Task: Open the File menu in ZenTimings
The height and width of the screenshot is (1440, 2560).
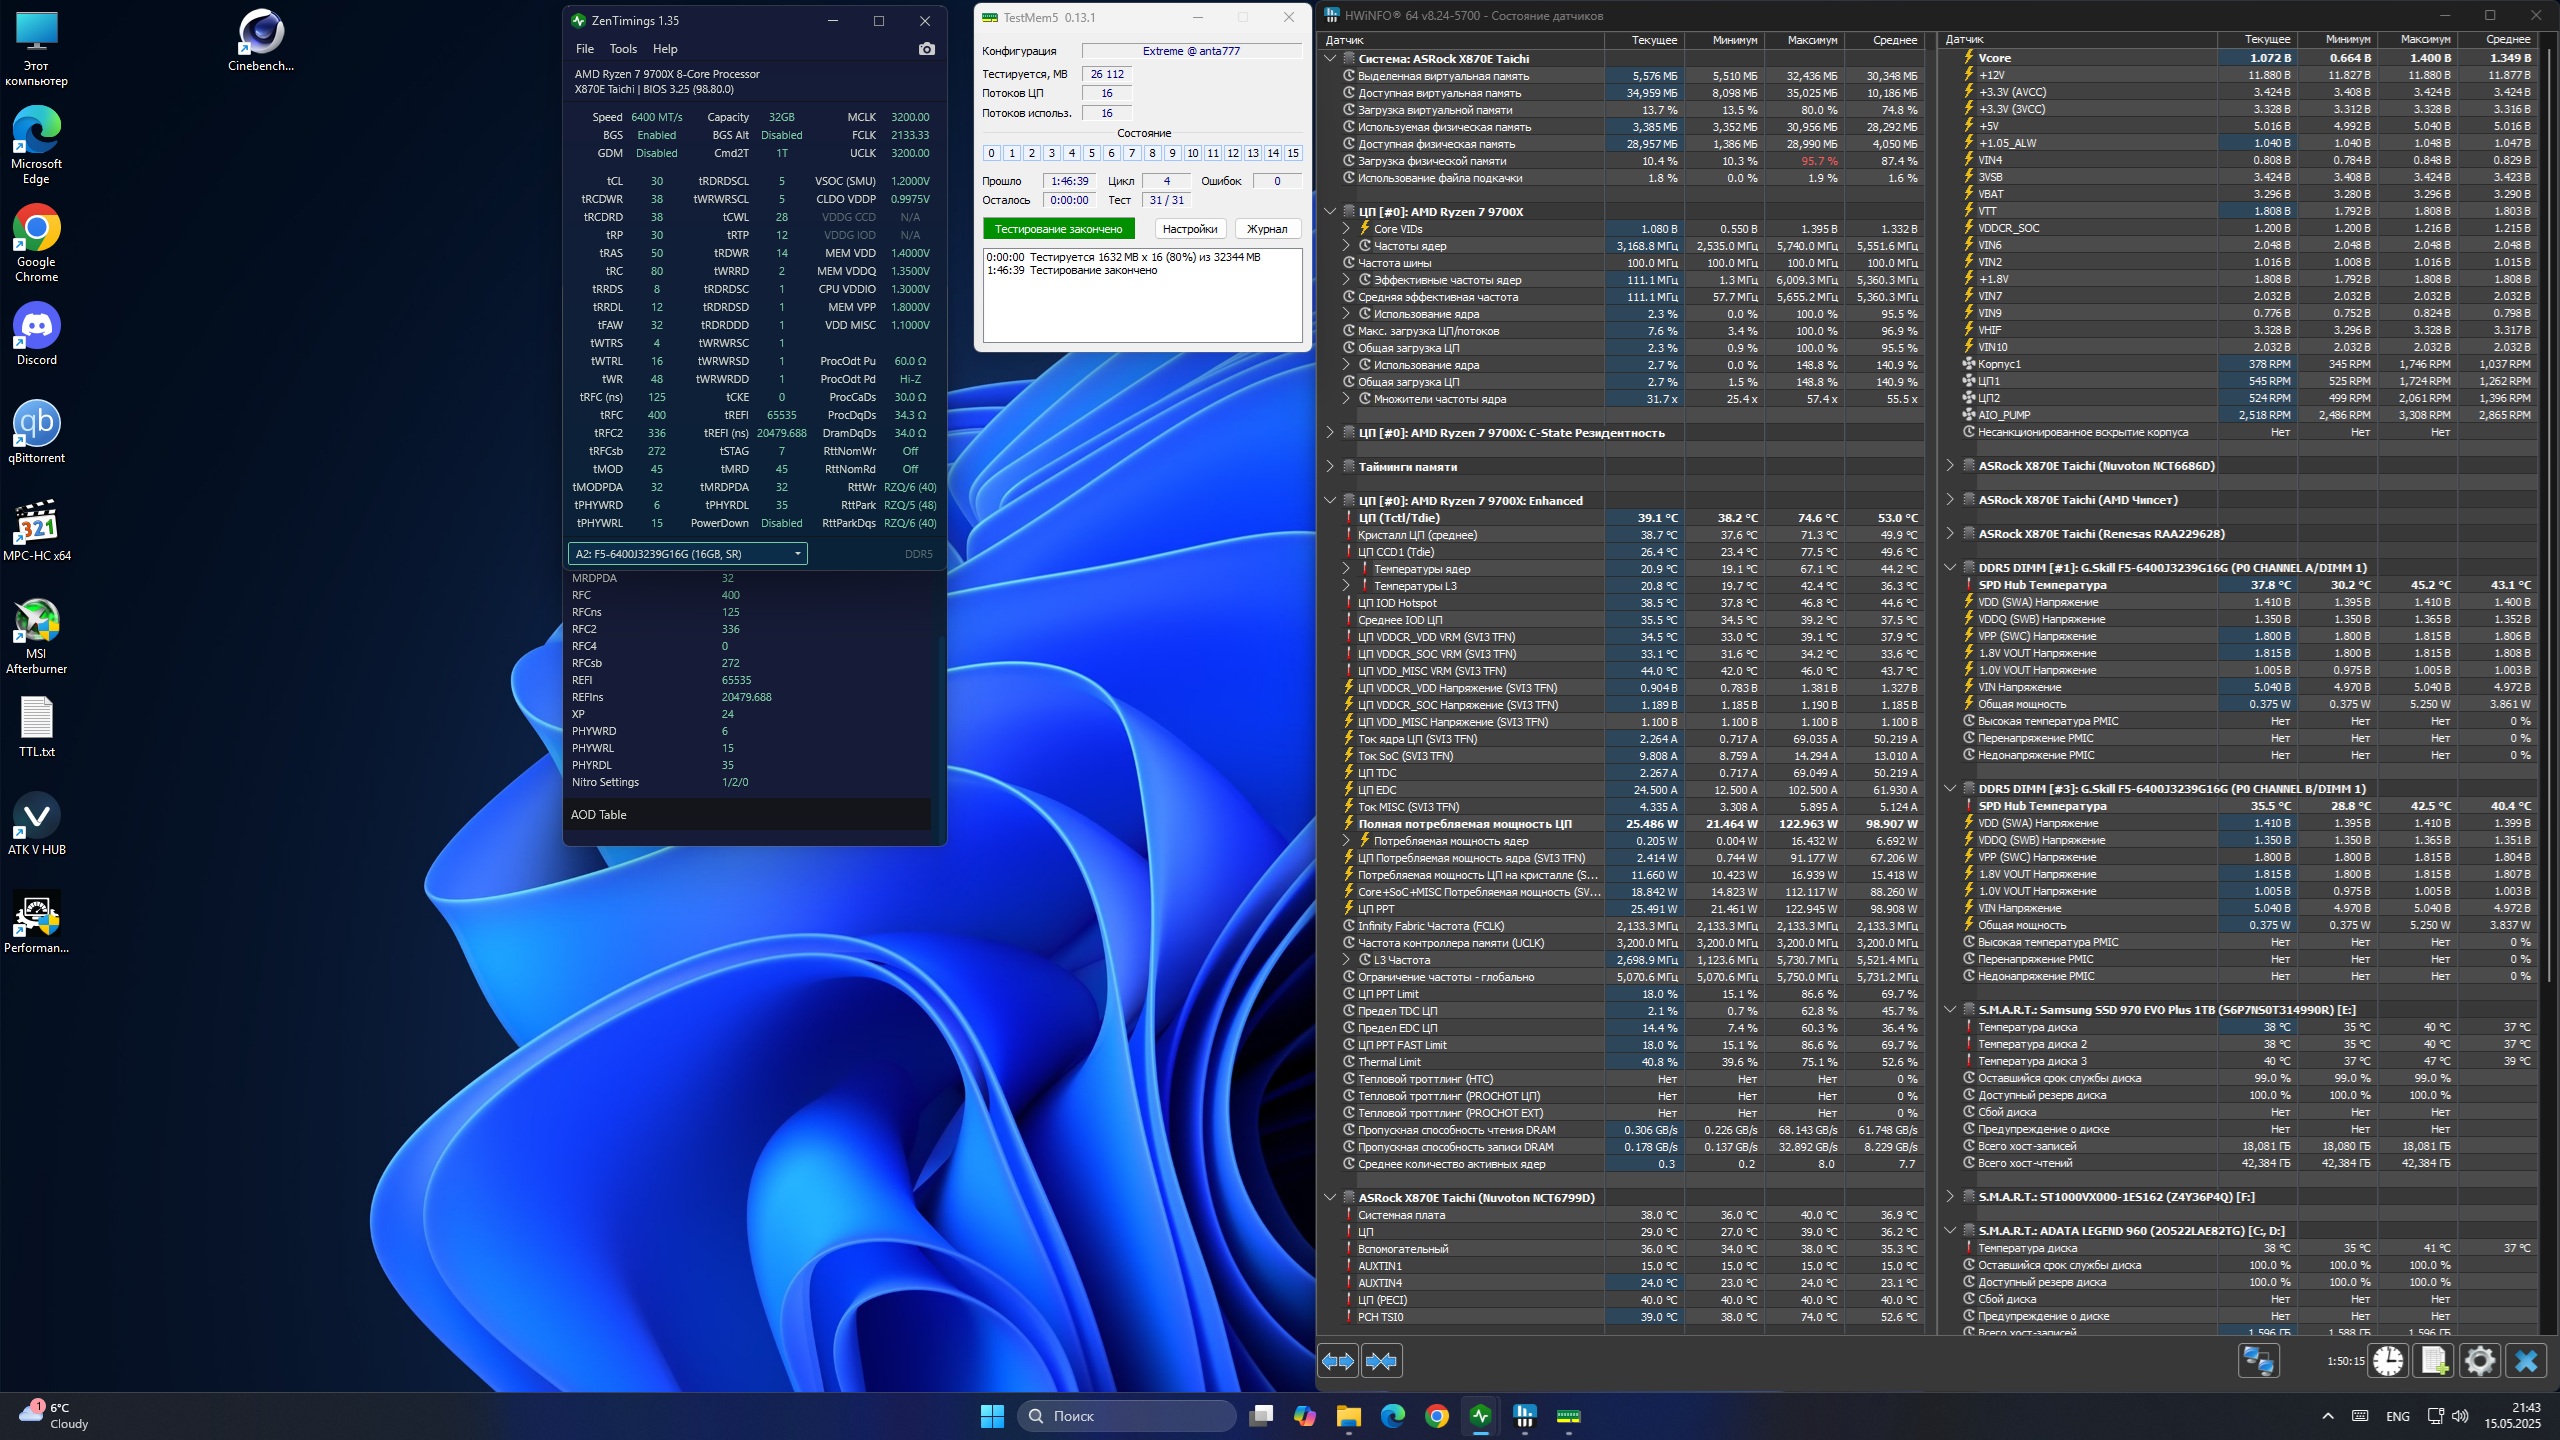Action: [585, 49]
